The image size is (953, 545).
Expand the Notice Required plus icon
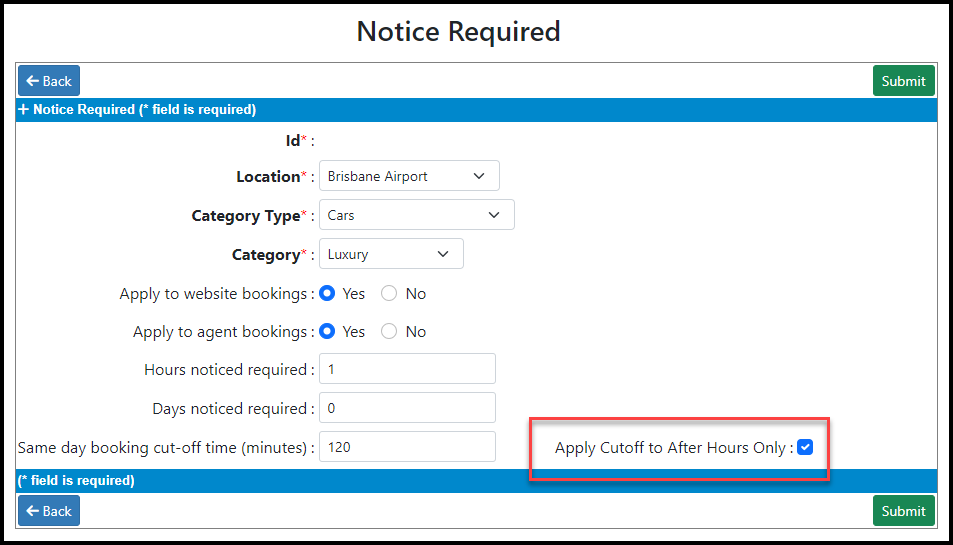[x=24, y=109]
